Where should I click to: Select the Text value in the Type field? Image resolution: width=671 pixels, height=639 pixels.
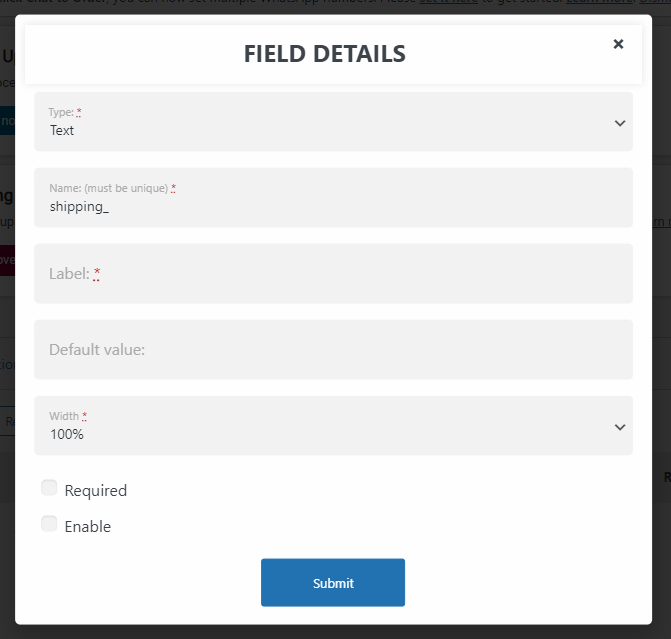[62, 130]
